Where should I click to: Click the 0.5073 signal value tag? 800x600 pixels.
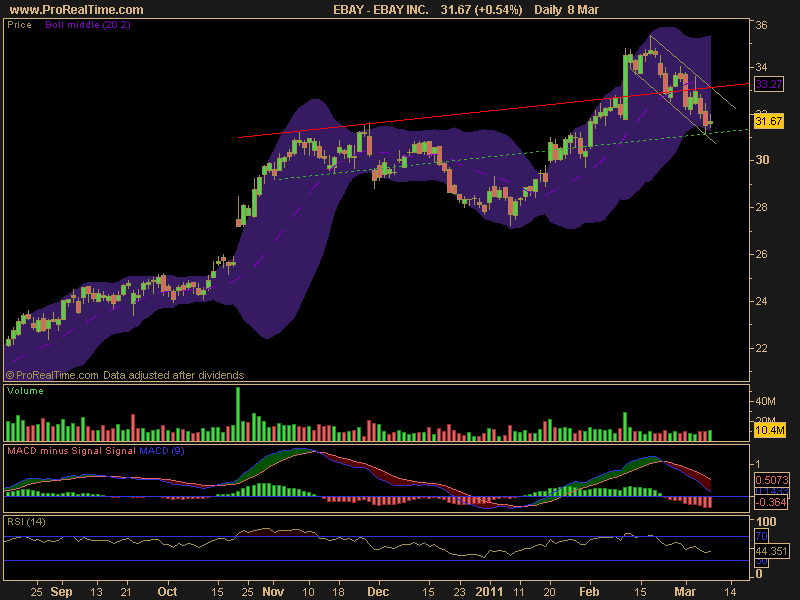coord(771,480)
